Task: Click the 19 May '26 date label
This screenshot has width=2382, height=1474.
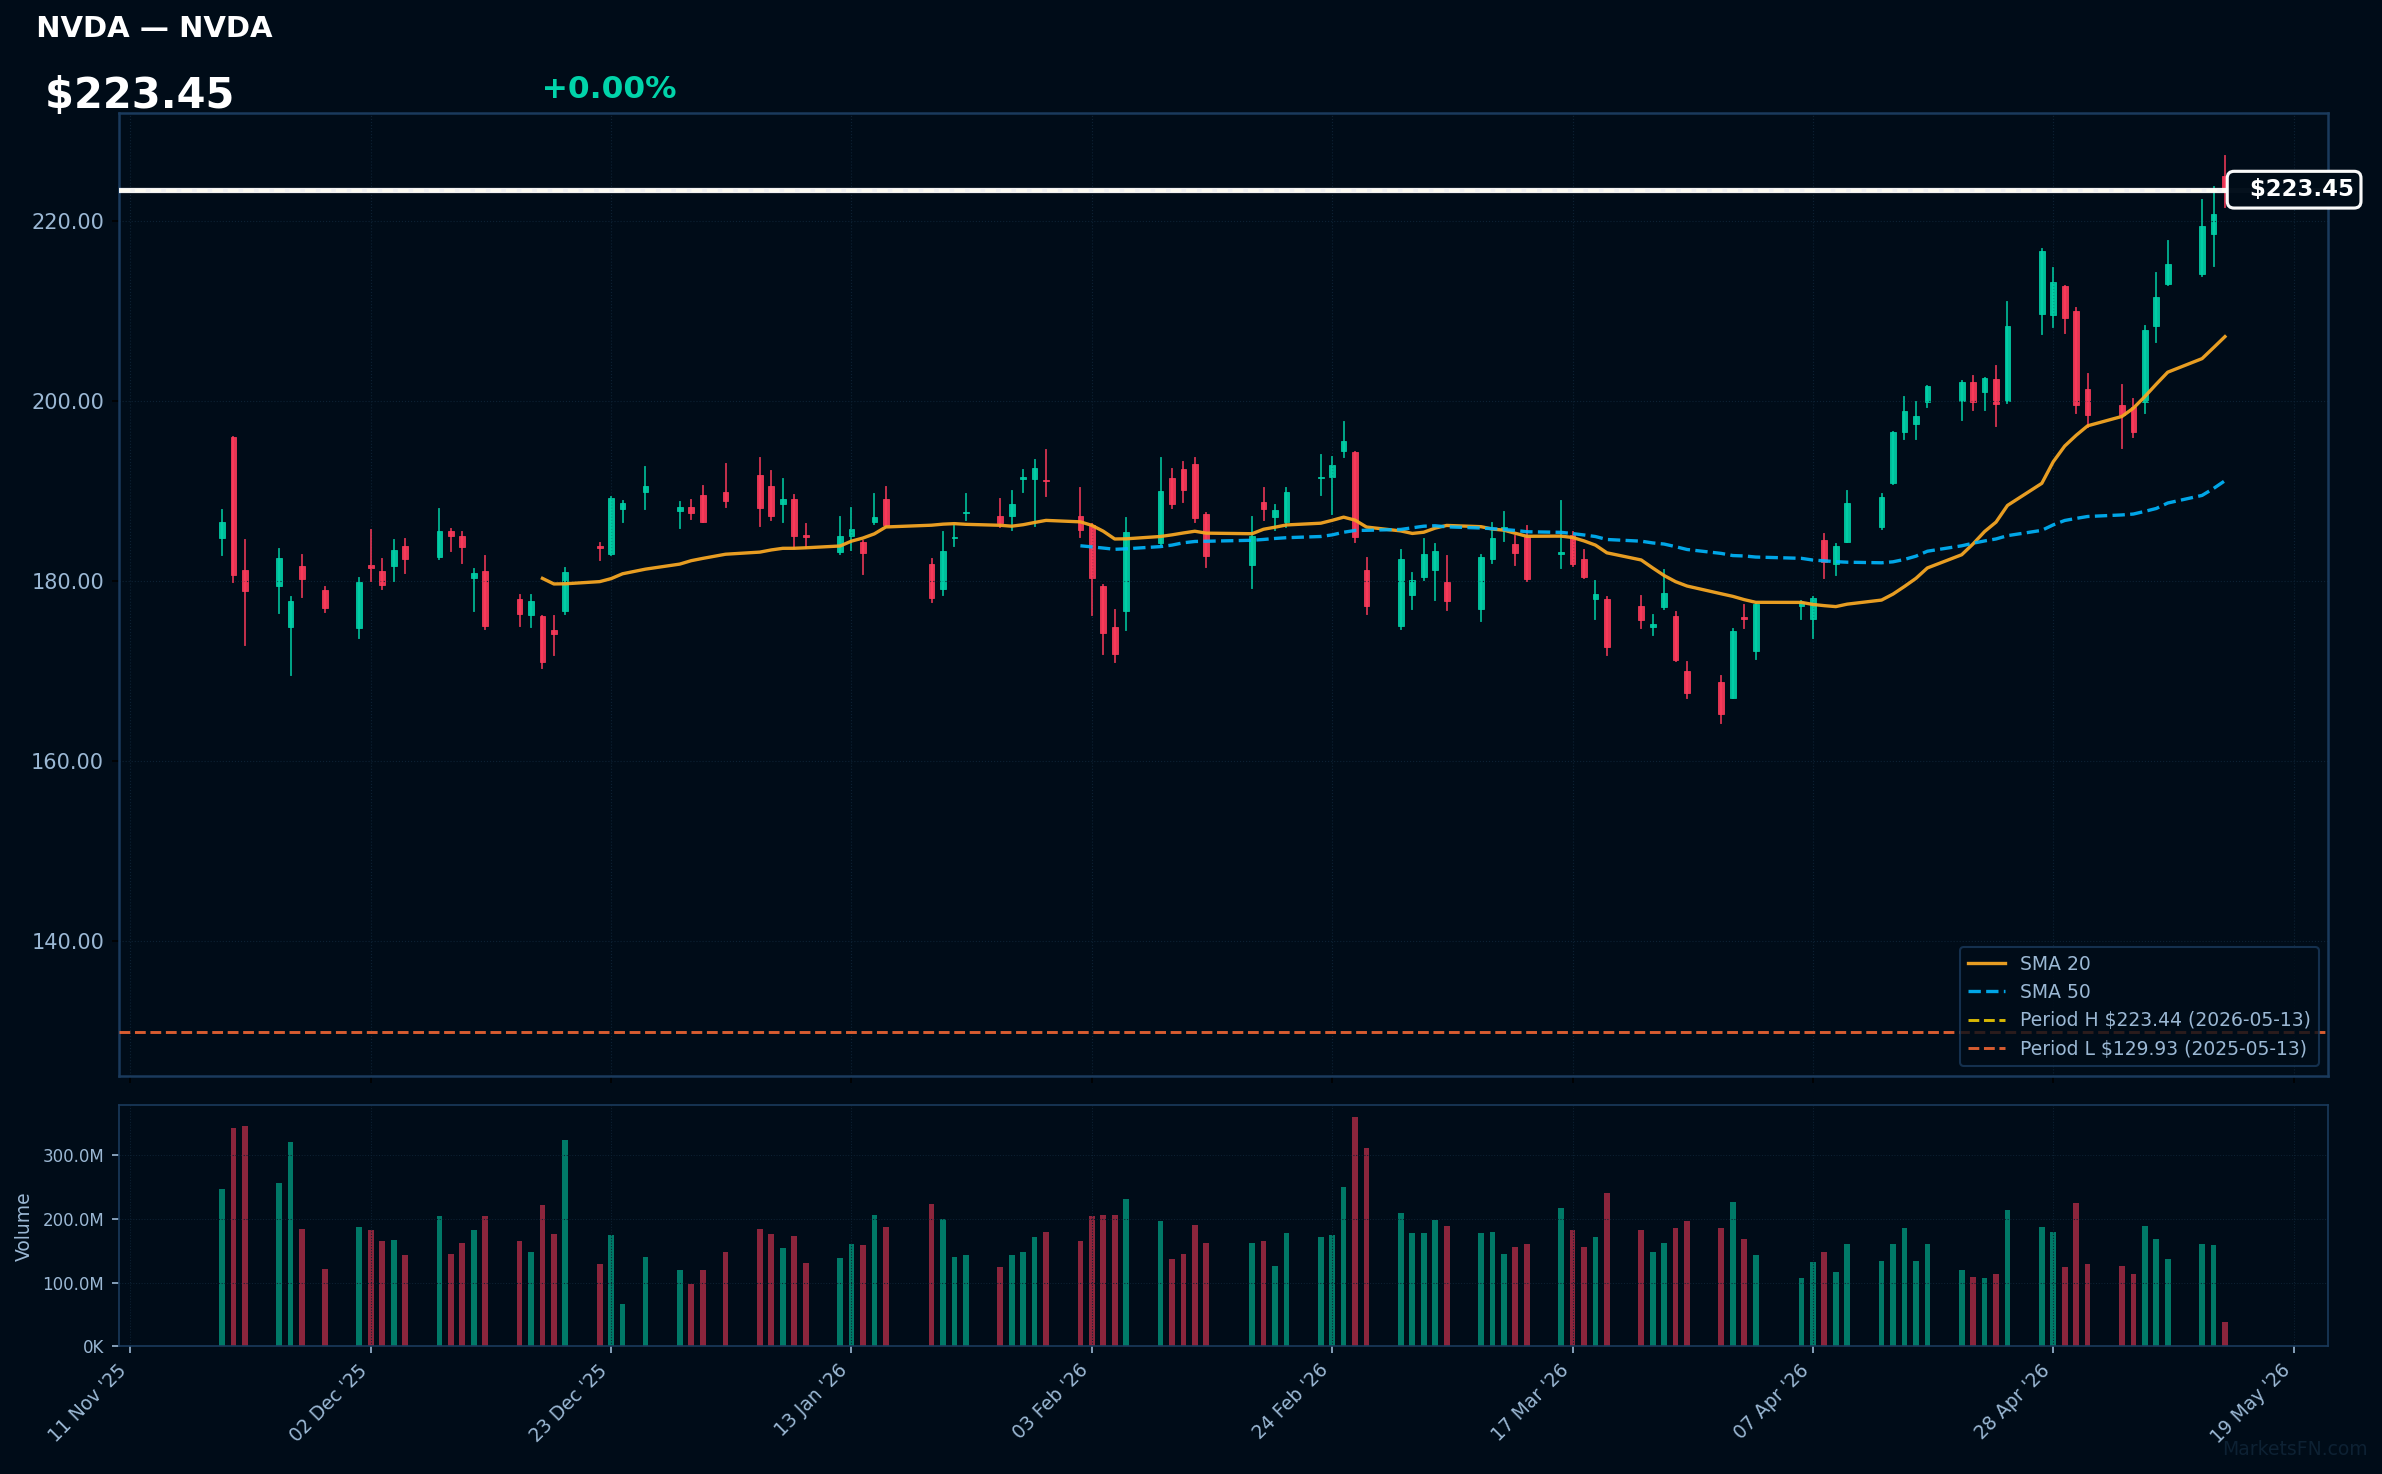Action: click(x=2251, y=1402)
